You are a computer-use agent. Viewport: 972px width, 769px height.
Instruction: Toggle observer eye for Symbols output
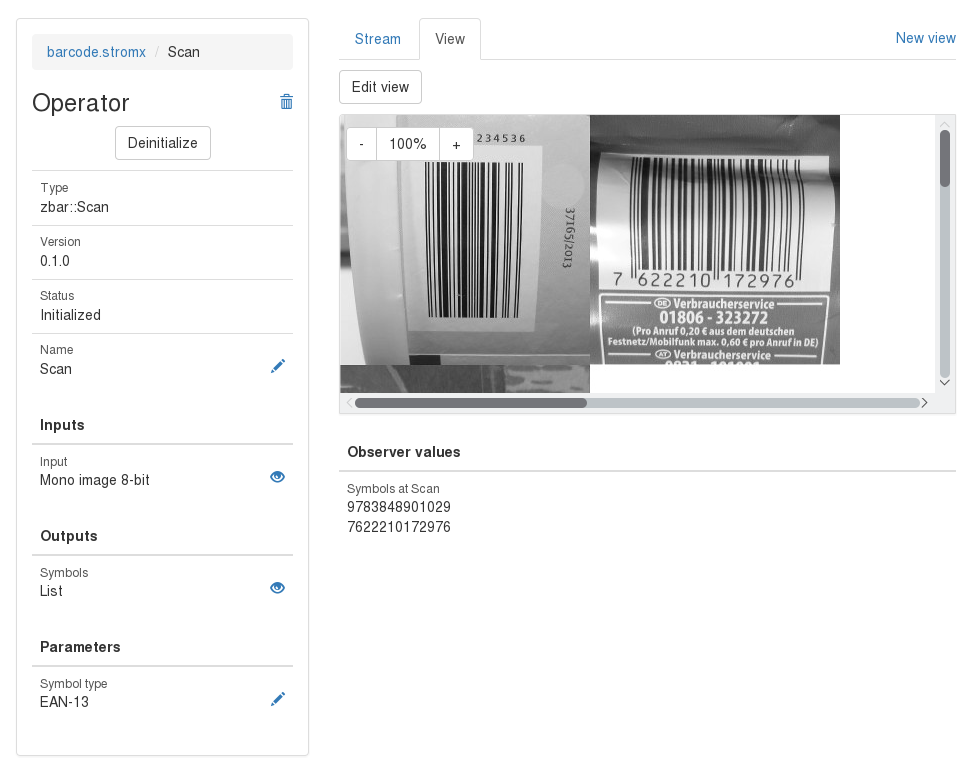[x=278, y=587]
